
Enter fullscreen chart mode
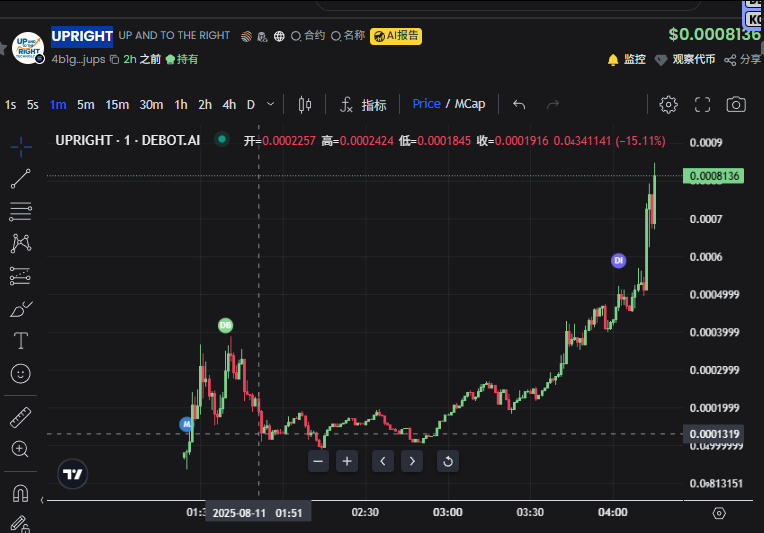point(702,104)
